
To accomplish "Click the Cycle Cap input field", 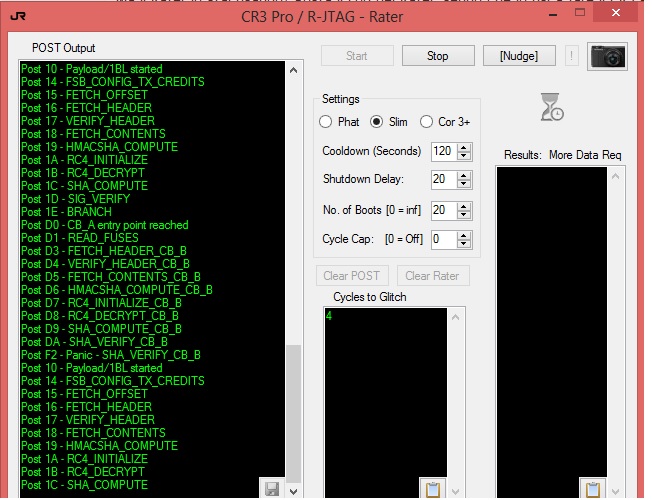I will coord(444,240).
